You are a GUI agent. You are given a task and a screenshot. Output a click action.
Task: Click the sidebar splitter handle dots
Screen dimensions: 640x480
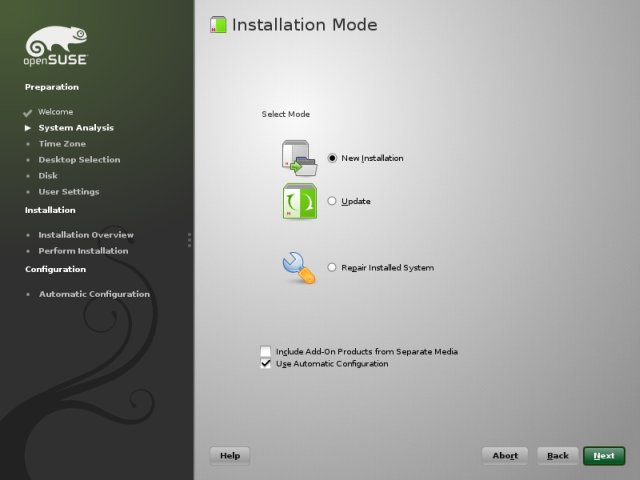pyautogui.click(x=189, y=240)
